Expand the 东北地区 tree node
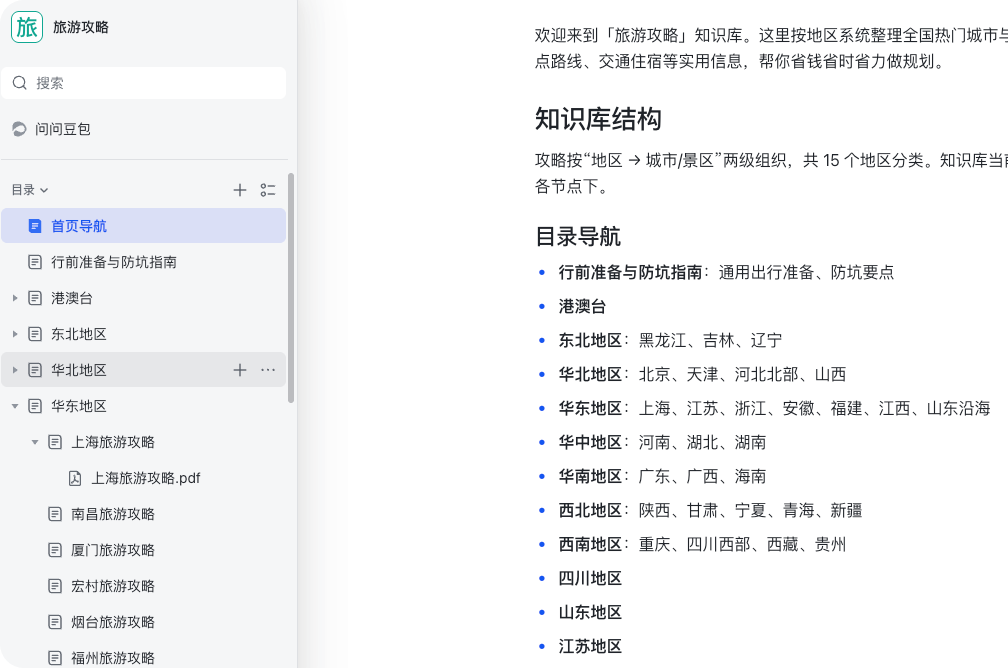Screen dimensions: 1008x668 [15, 334]
